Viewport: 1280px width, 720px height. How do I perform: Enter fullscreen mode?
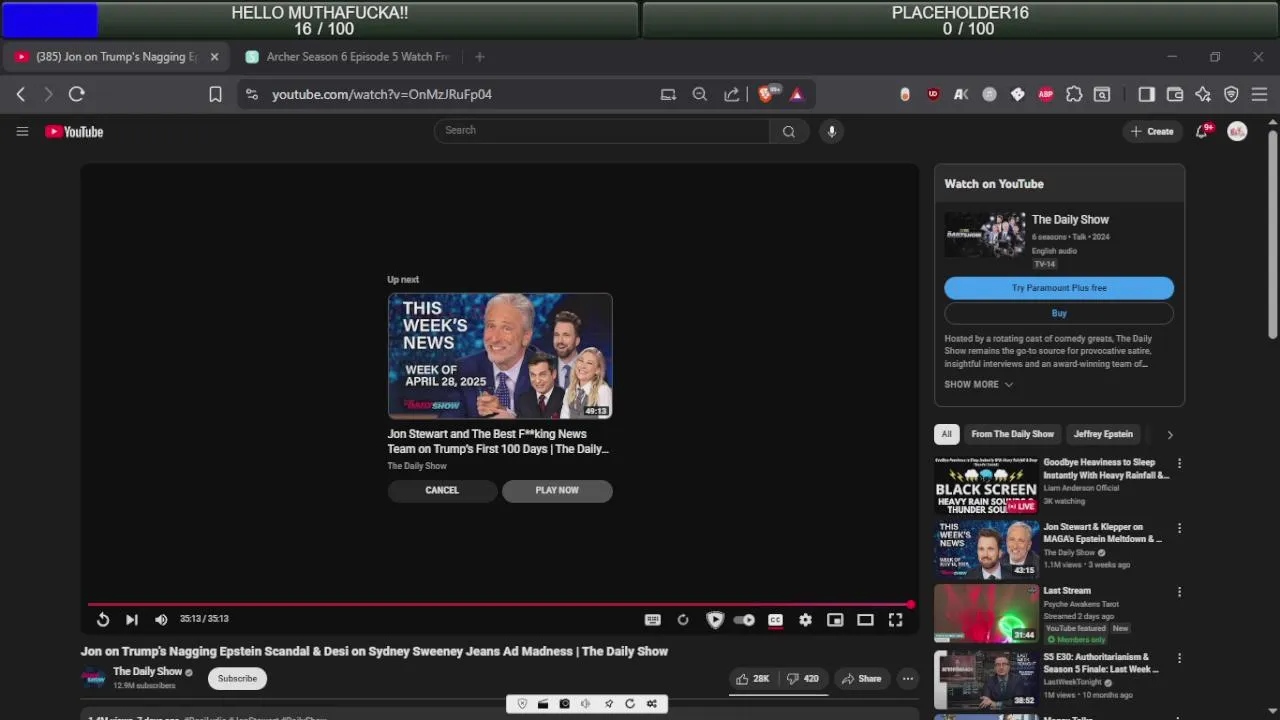[895, 620]
